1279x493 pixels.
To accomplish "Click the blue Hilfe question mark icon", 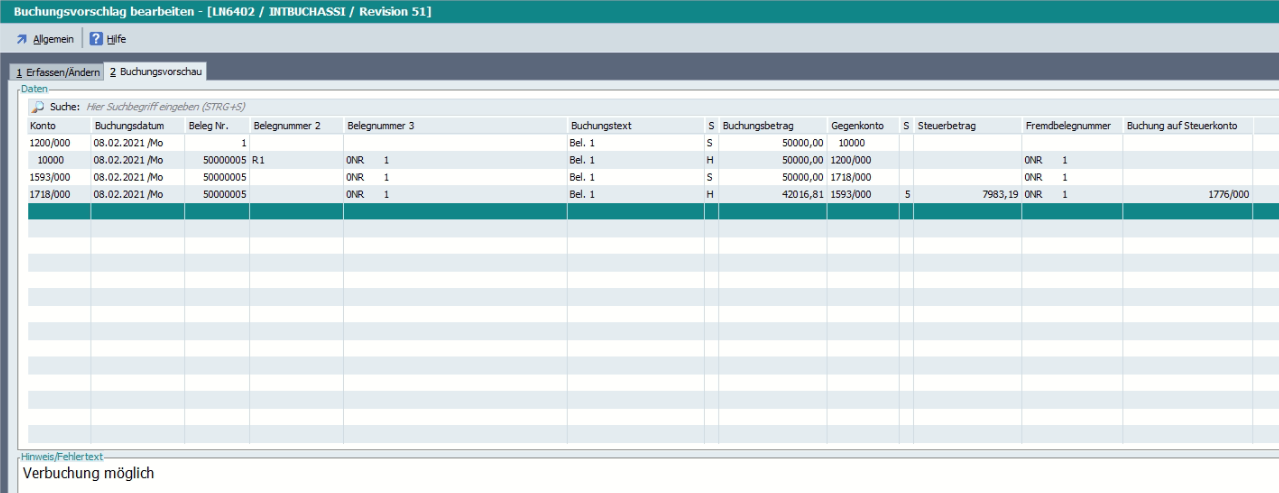I will click(x=96, y=39).
